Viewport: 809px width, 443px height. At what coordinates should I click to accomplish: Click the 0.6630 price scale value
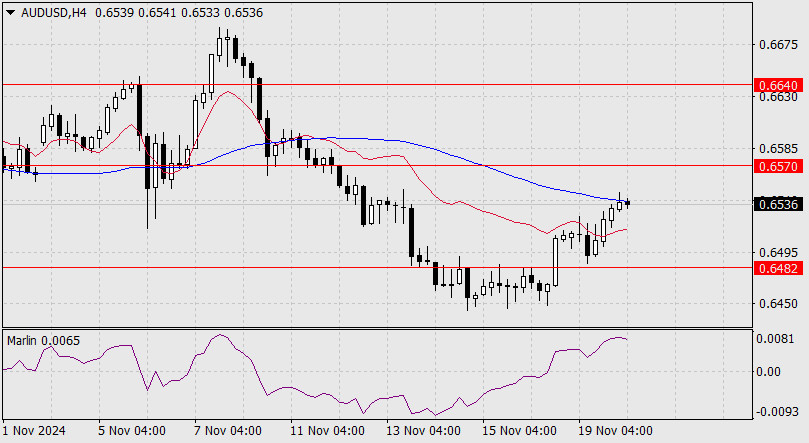tap(778, 97)
